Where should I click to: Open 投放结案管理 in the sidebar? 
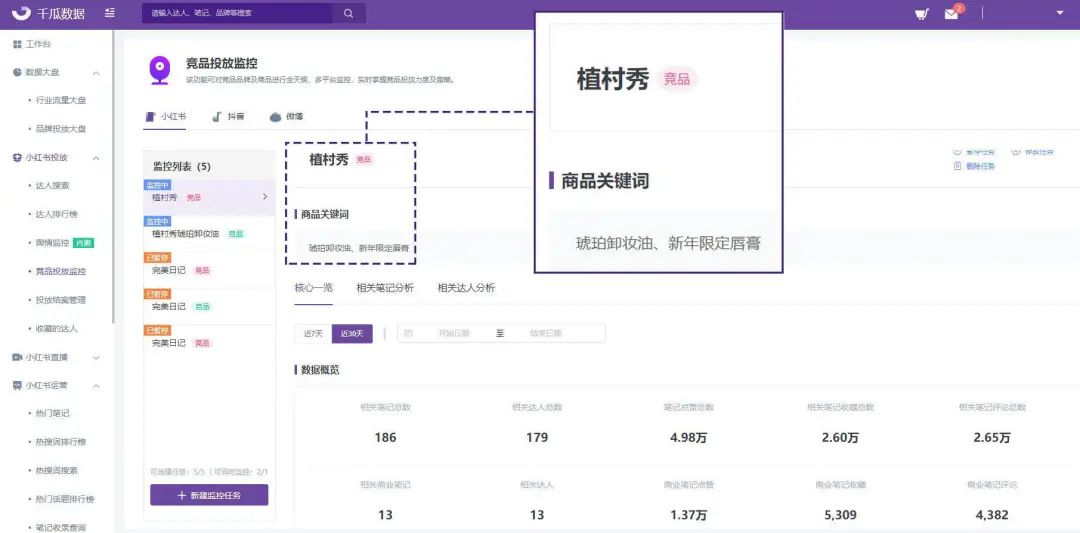pyautogui.click(x=61, y=300)
